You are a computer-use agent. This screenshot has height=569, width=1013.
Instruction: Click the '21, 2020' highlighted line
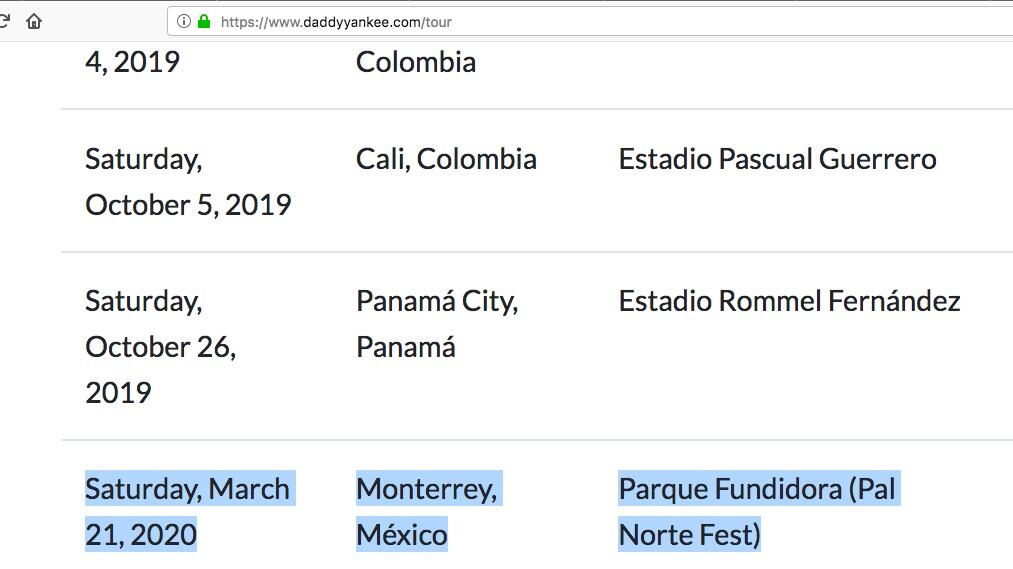pyautogui.click(x=141, y=535)
